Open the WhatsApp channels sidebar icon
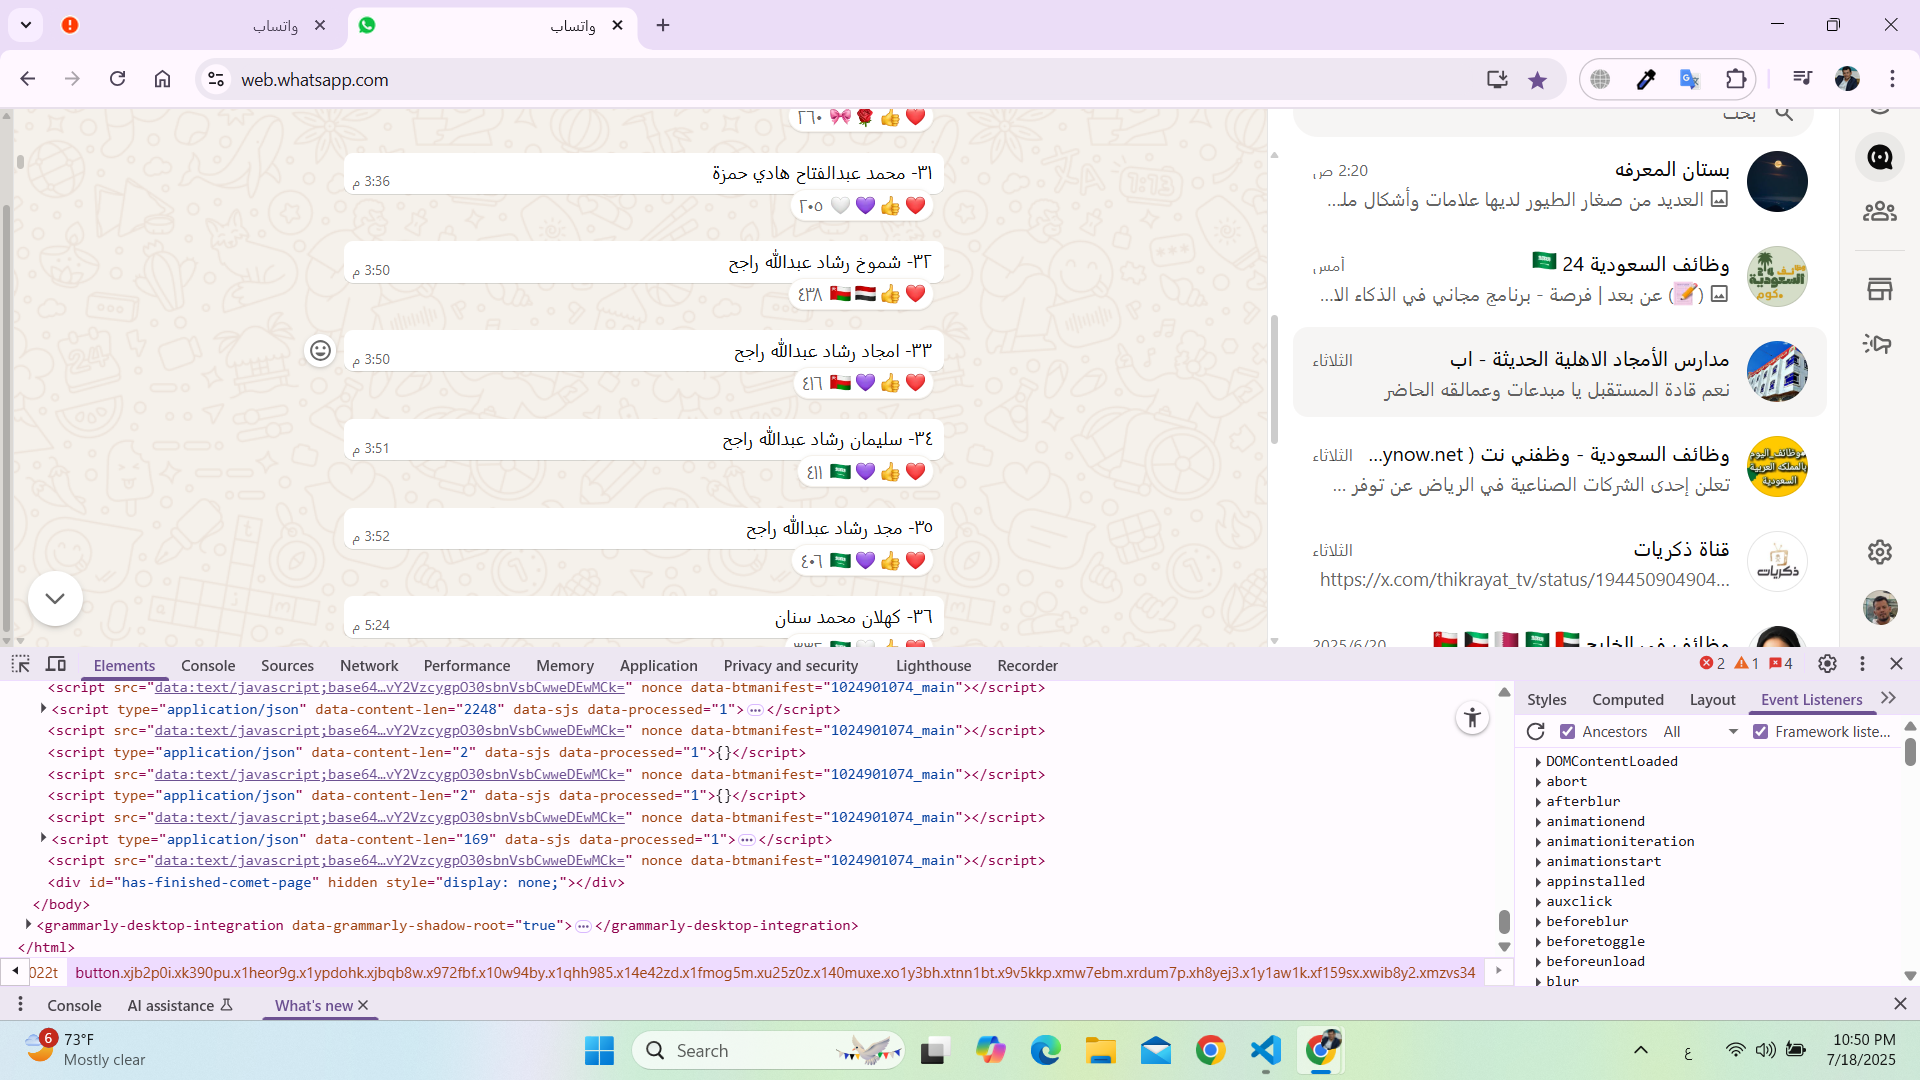 coord(1879,157)
